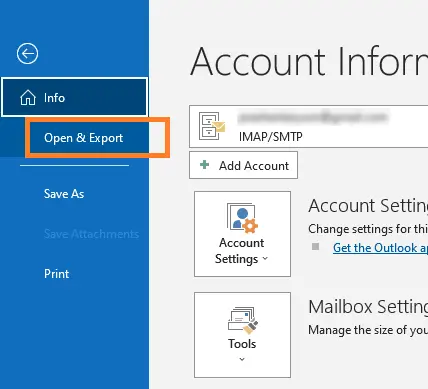Click the Change settings description text

click(368, 229)
